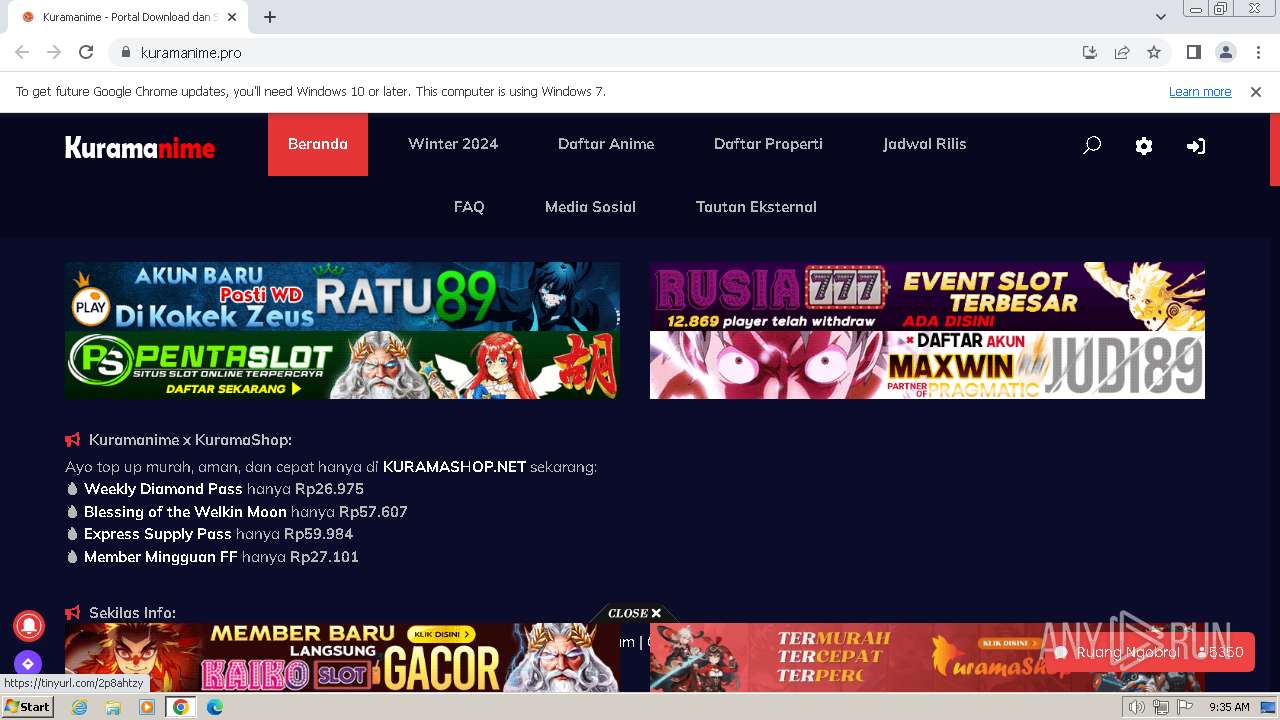
Task: Close the Kuramanime browser tab
Action: click(x=232, y=17)
